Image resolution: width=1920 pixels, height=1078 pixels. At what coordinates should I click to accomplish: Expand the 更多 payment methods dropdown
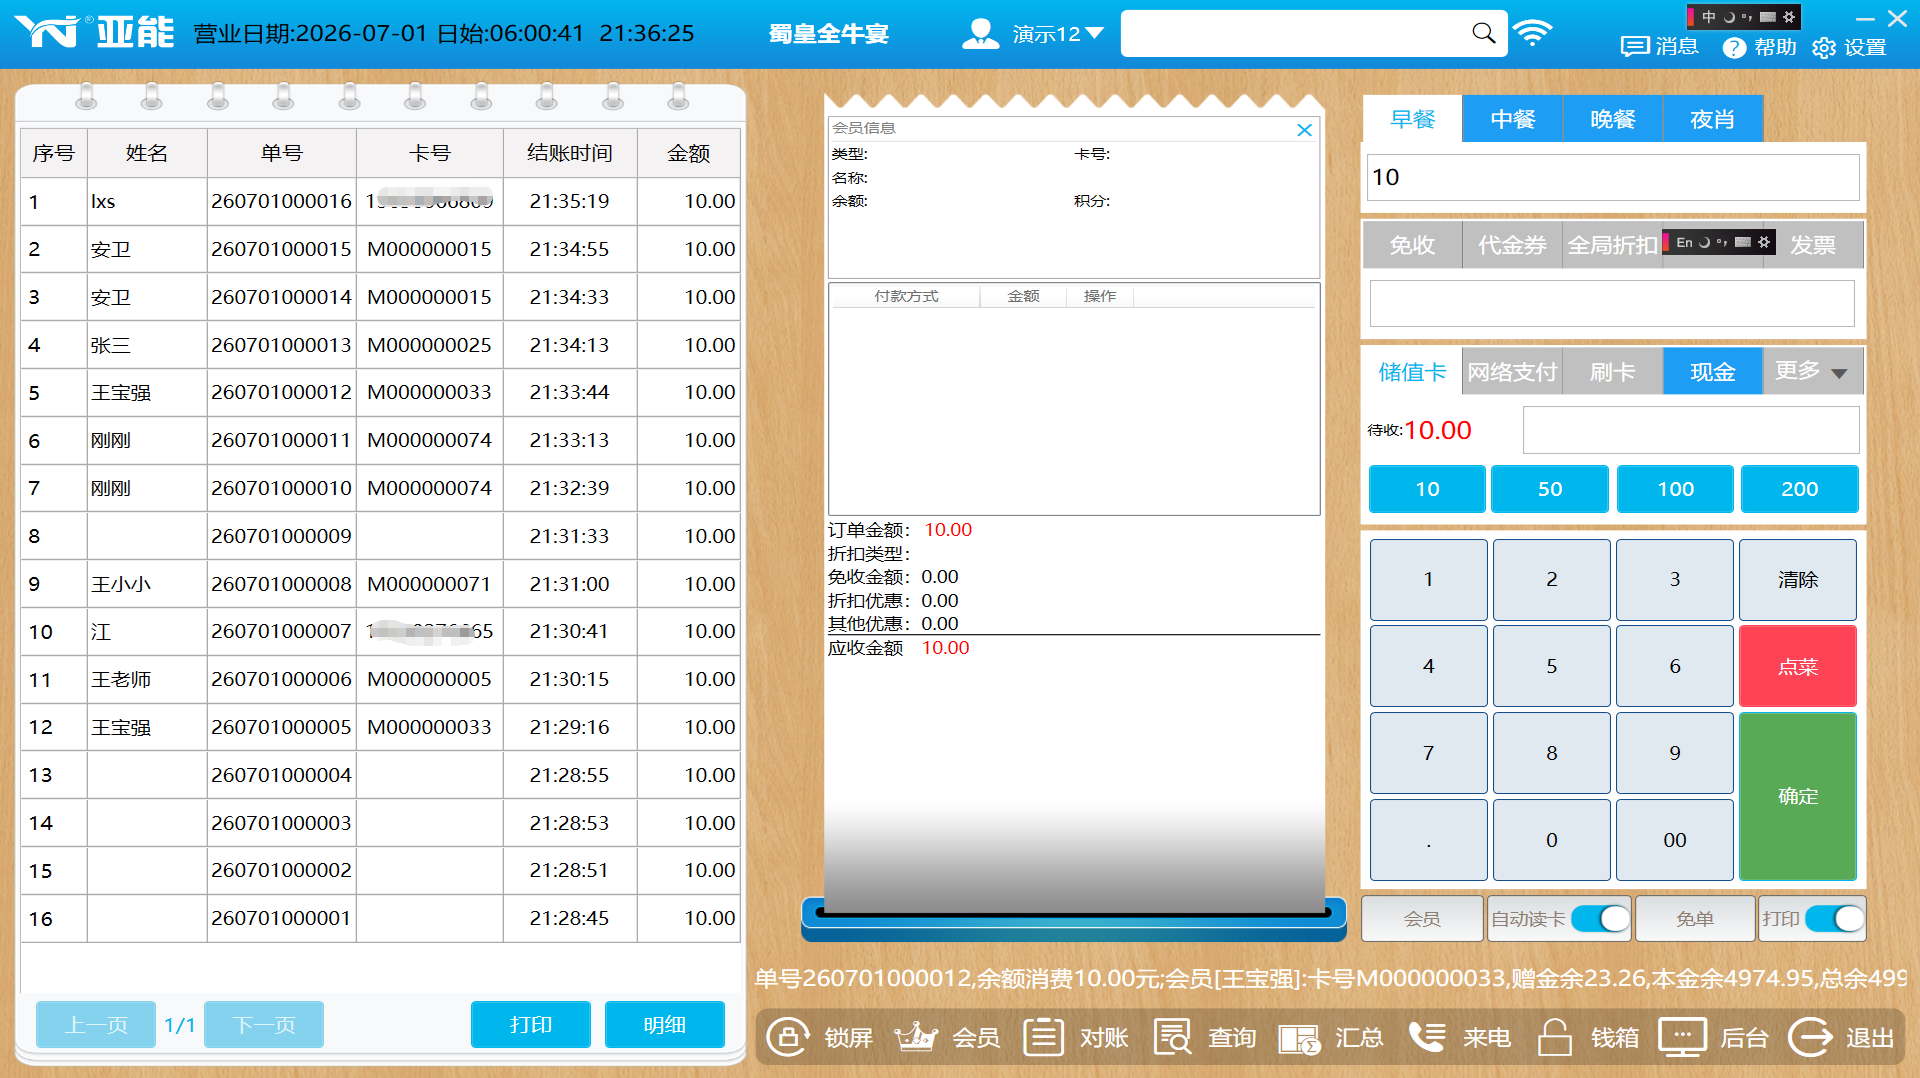[1839, 373]
